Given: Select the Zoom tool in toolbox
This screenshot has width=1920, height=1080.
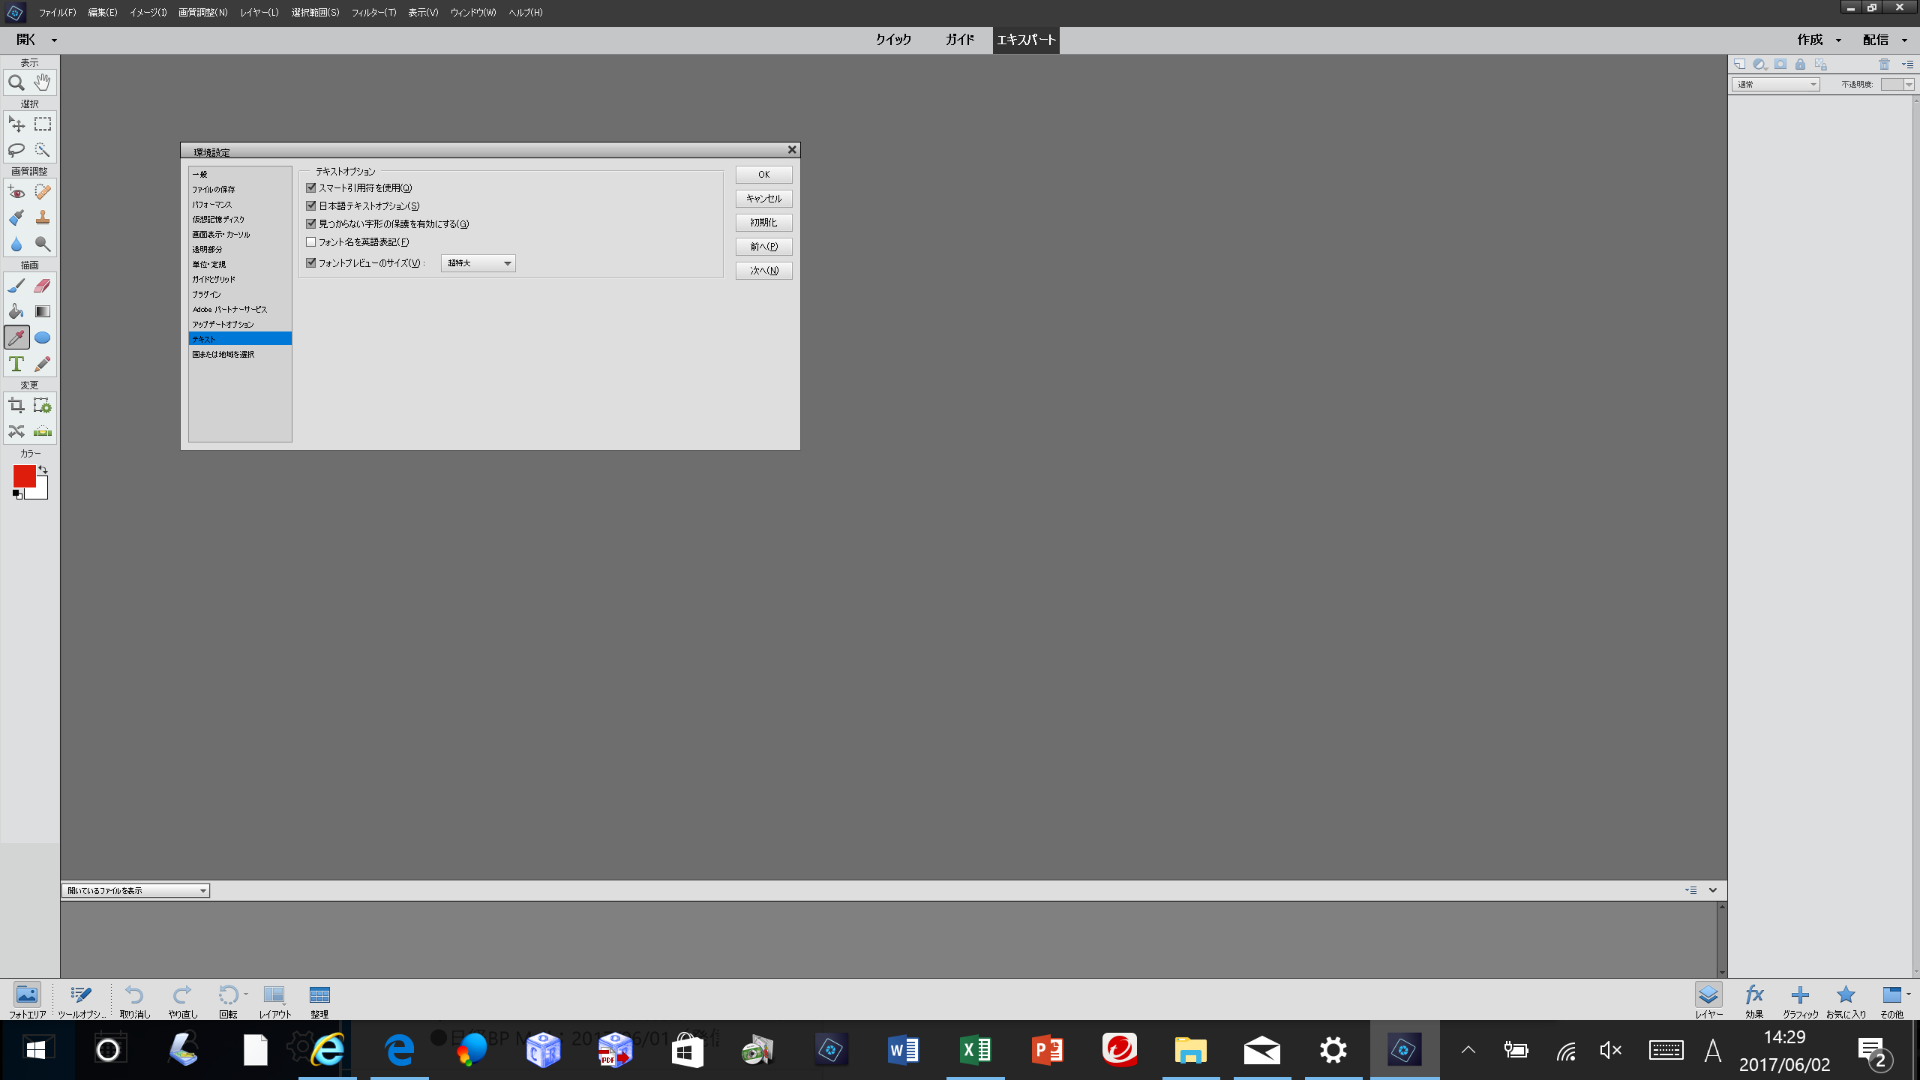Looking at the screenshot, I should (x=16, y=83).
